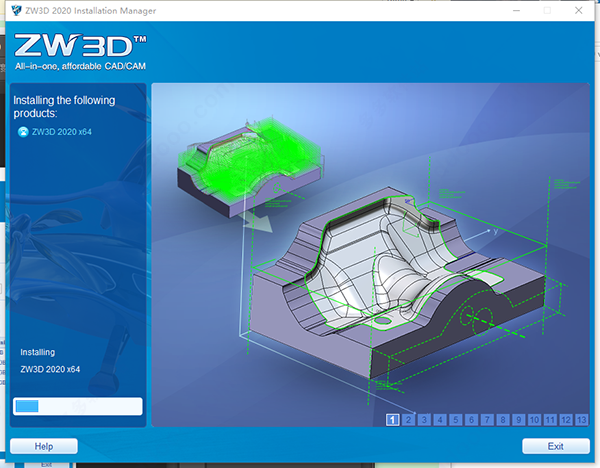
Task: Click the ZW3D 2020 x64 product icon
Action: click(23, 132)
